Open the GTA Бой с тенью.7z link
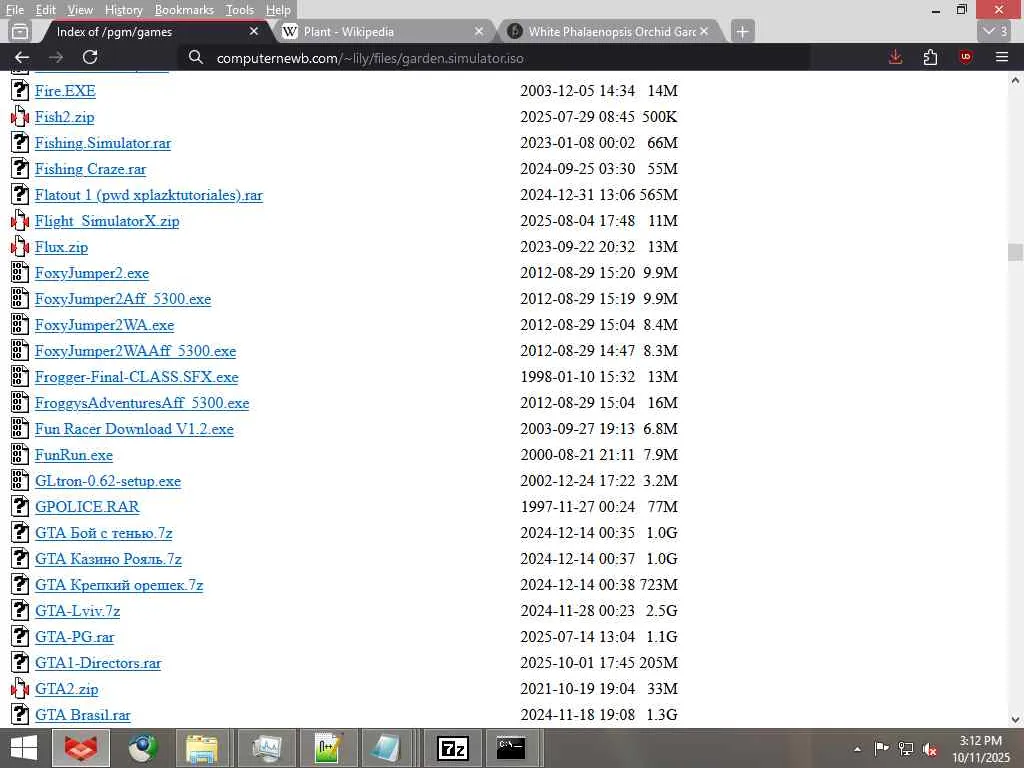 [x=104, y=533]
